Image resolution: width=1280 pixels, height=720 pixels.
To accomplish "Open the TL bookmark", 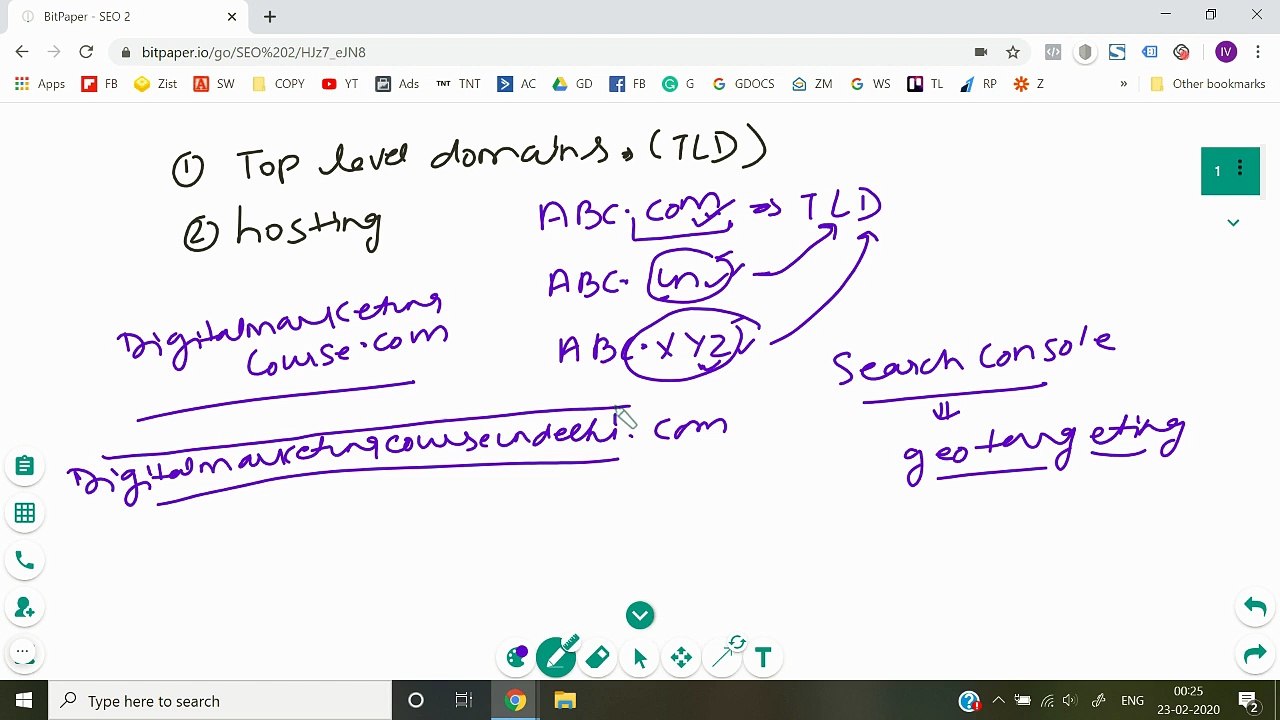I will [925, 84].
